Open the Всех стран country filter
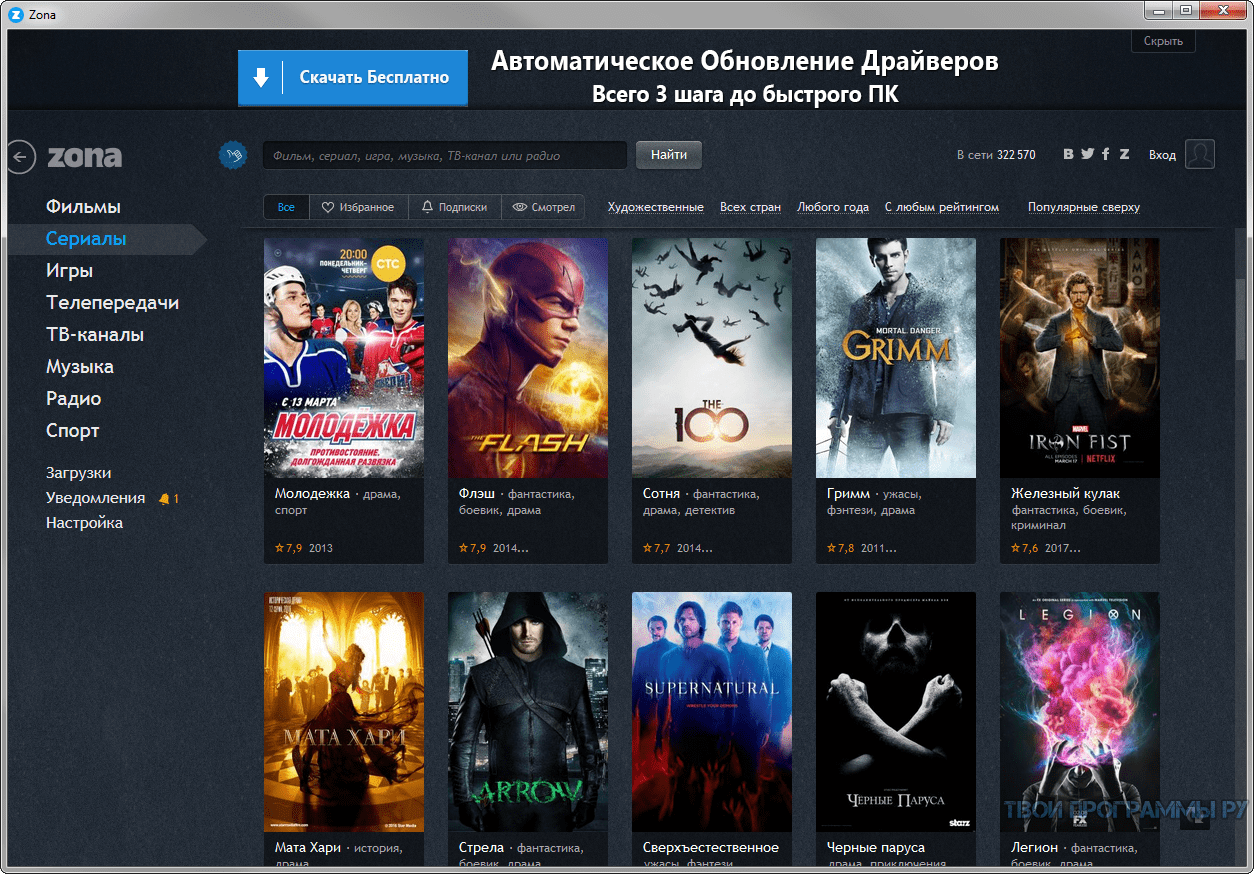This screenshot has height=874, width=1254. tap(750, 207)
